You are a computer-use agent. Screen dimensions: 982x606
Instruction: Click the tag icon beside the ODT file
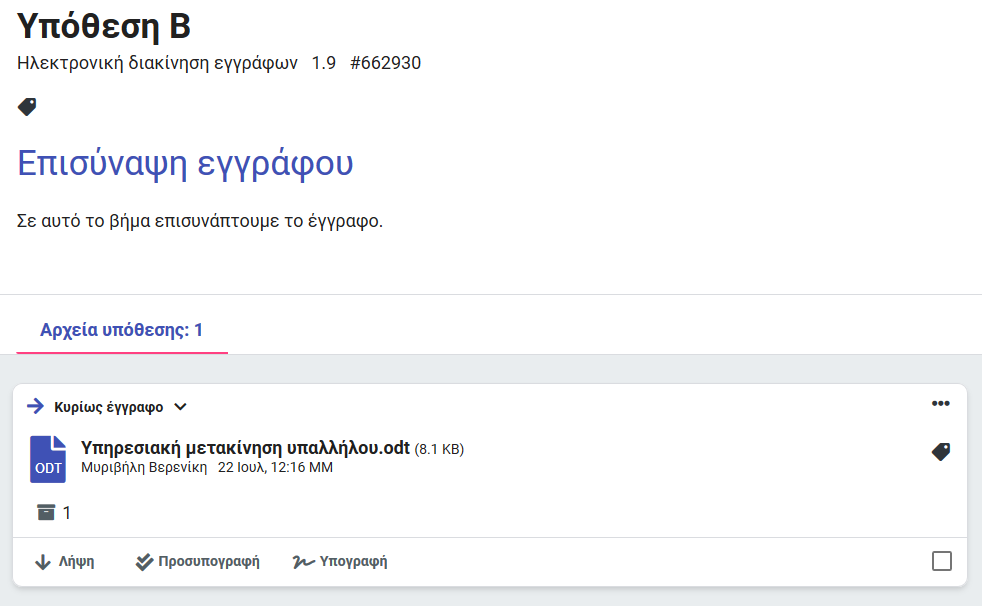(x=941, y=451)
